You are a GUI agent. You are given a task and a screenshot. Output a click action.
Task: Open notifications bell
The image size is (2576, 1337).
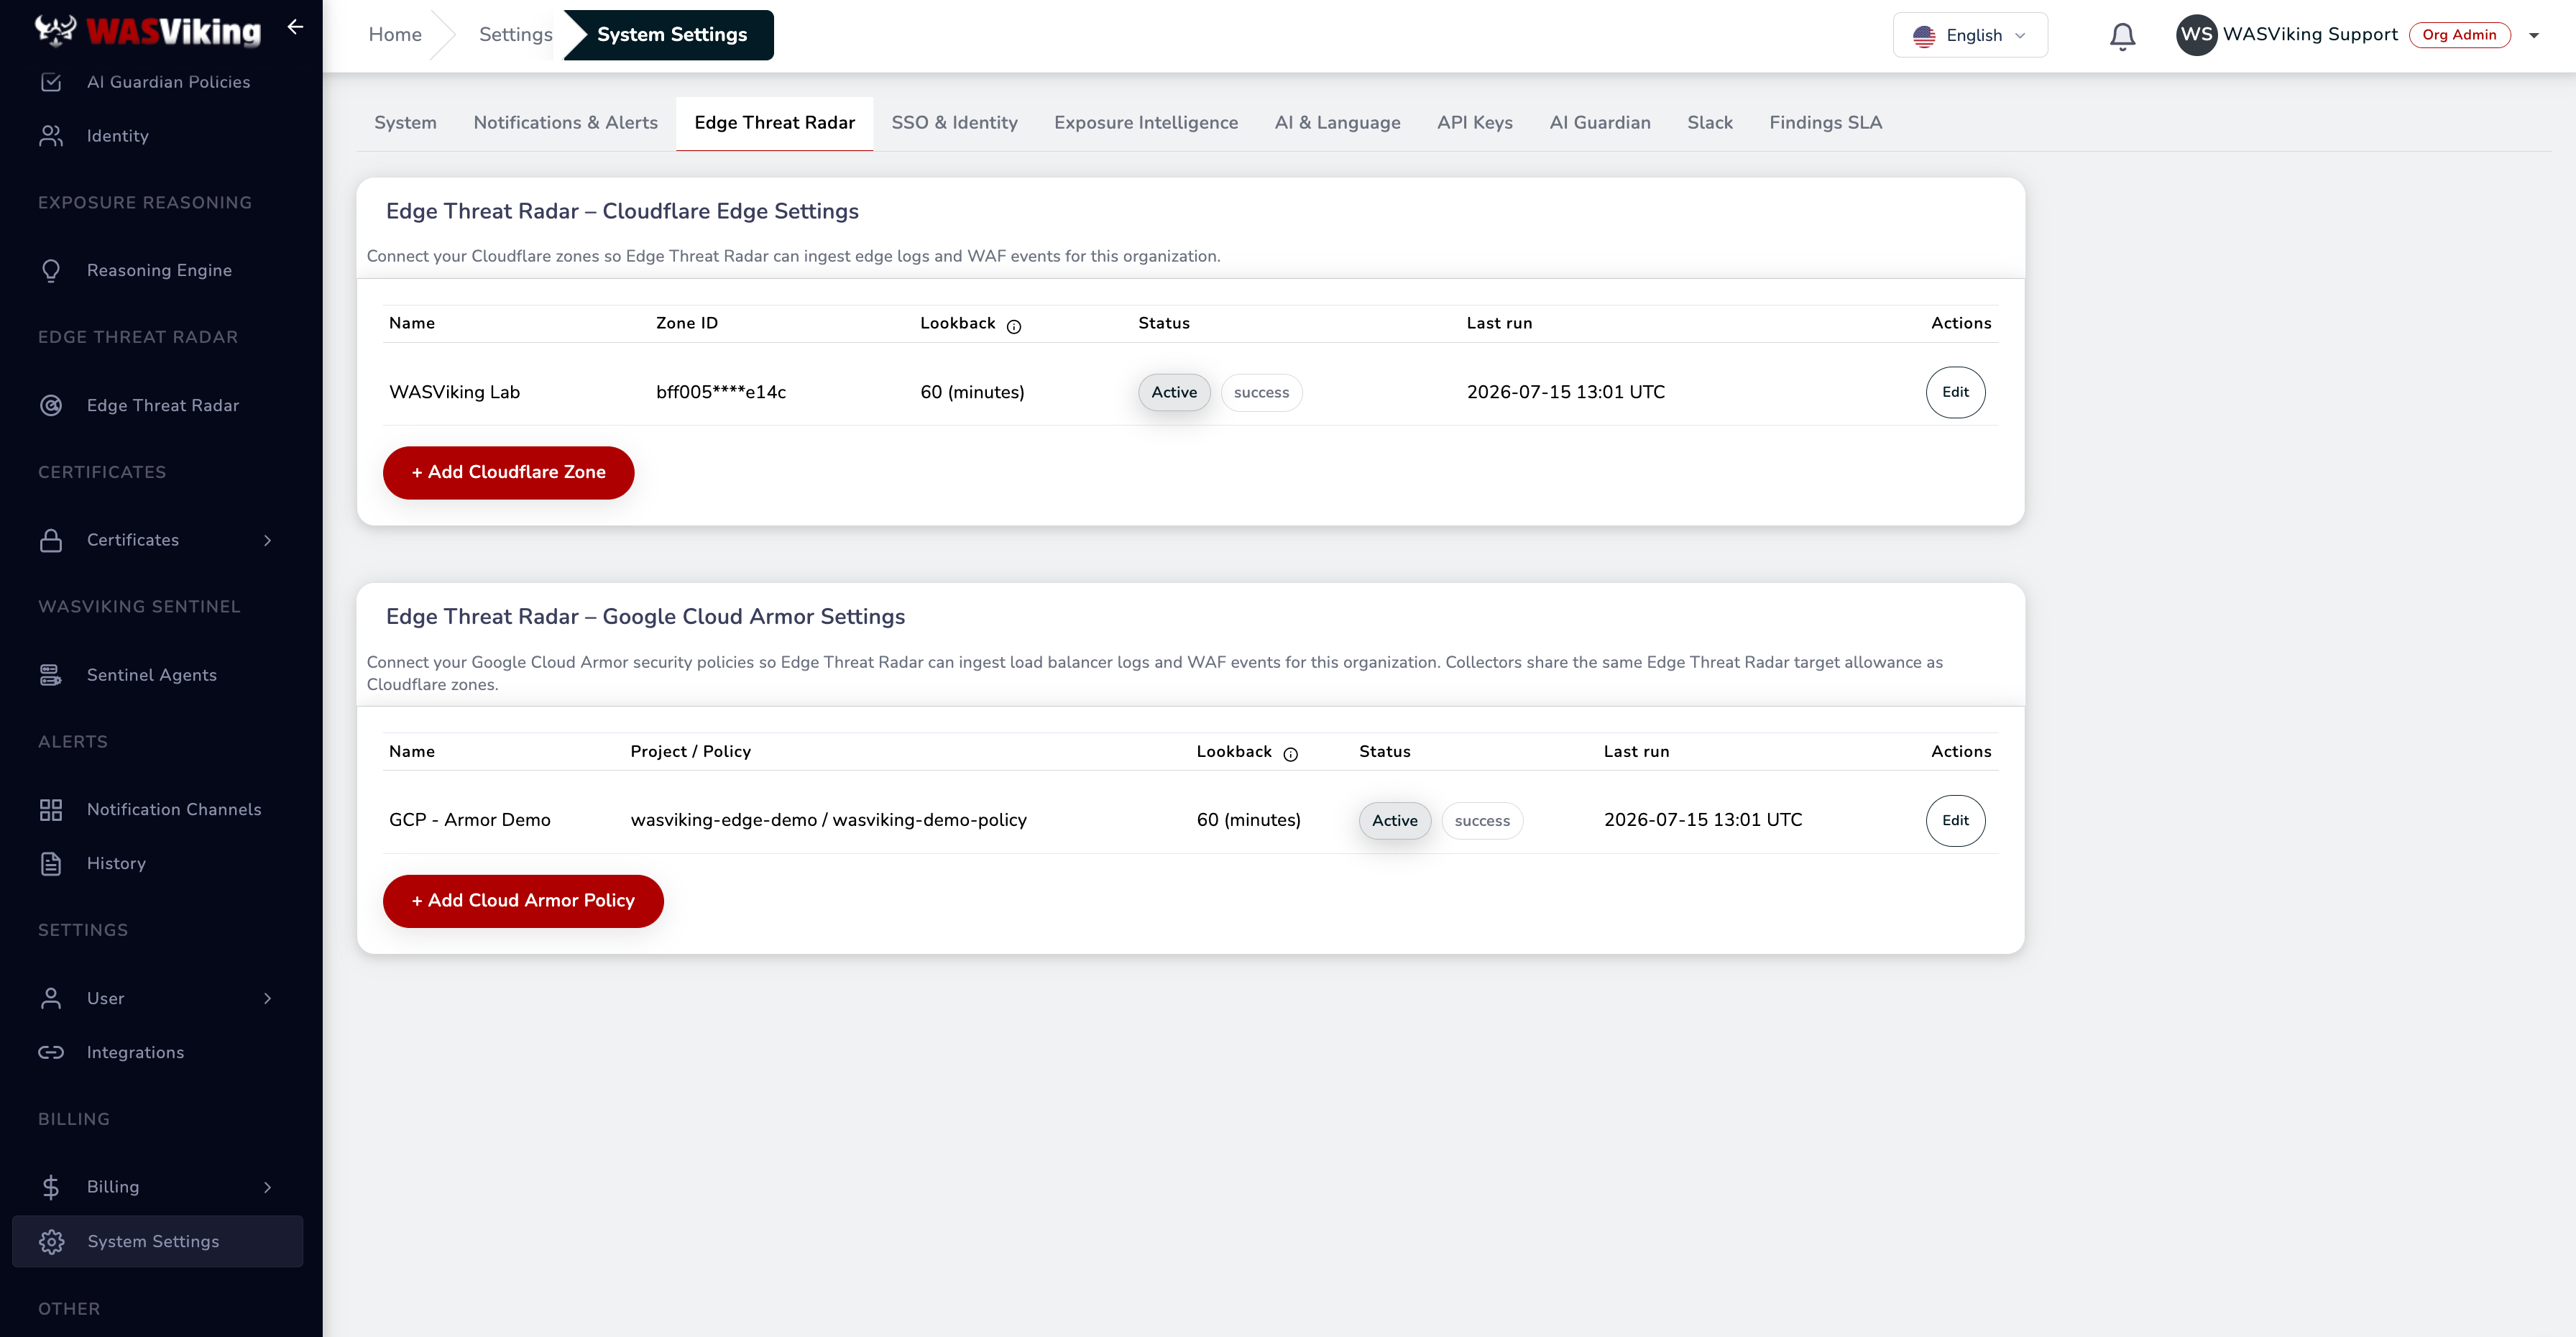(x=2122, y=36)
